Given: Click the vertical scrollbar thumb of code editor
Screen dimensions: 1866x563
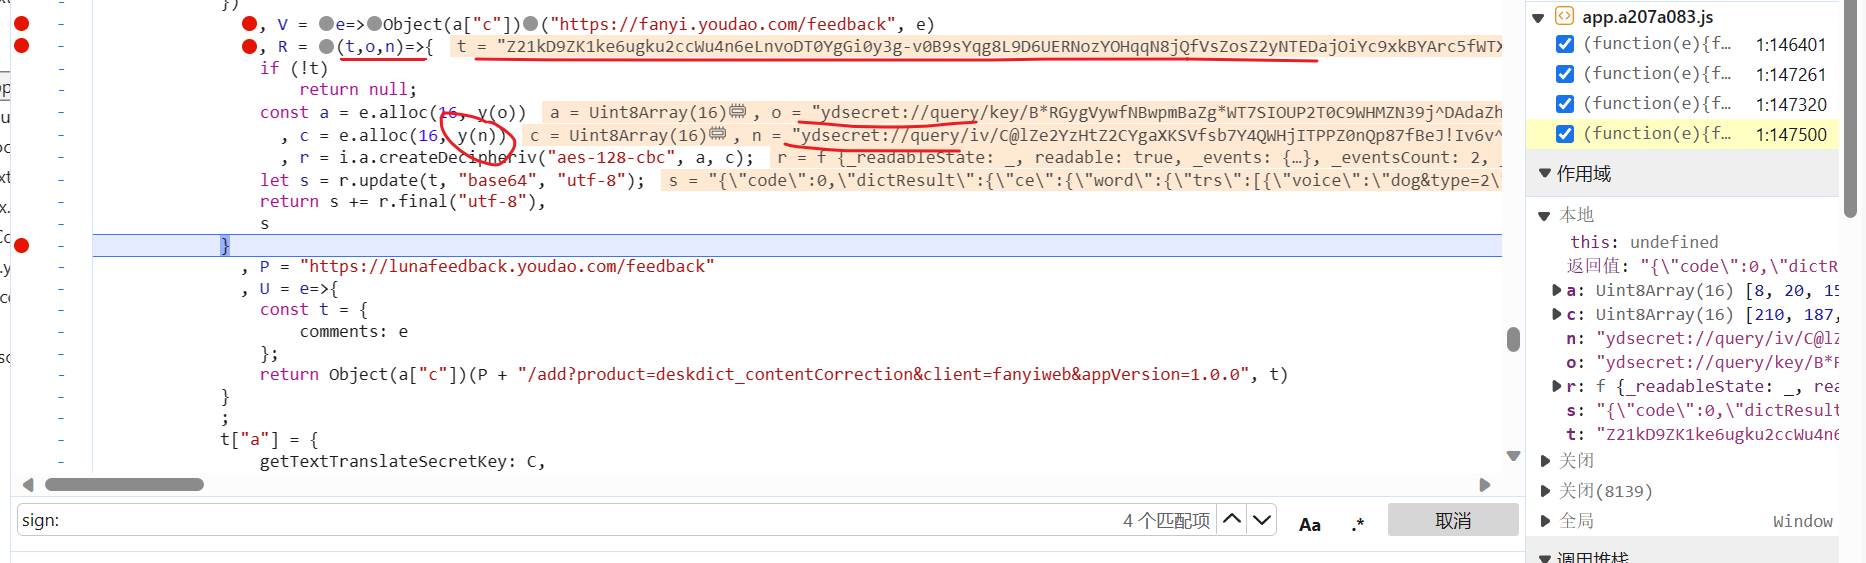Looking at the screenshot, I should (1513, 339).
